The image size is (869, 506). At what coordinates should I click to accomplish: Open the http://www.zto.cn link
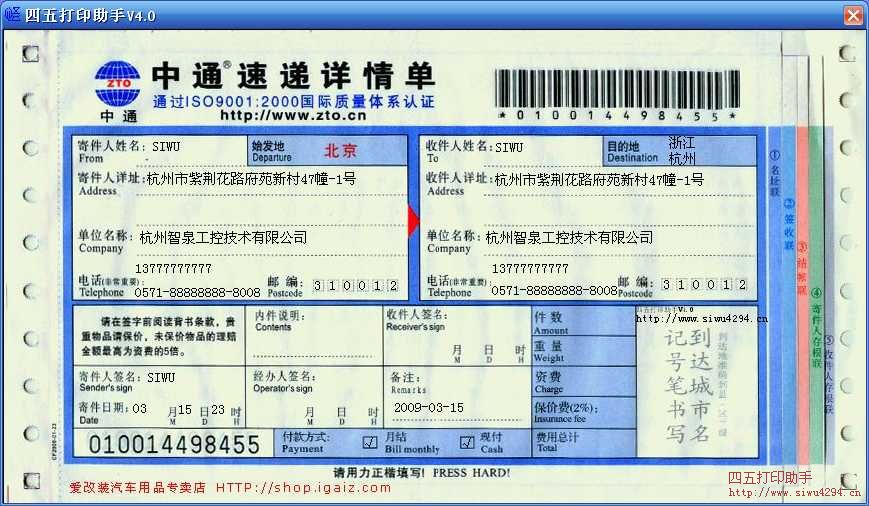(293, 115)
